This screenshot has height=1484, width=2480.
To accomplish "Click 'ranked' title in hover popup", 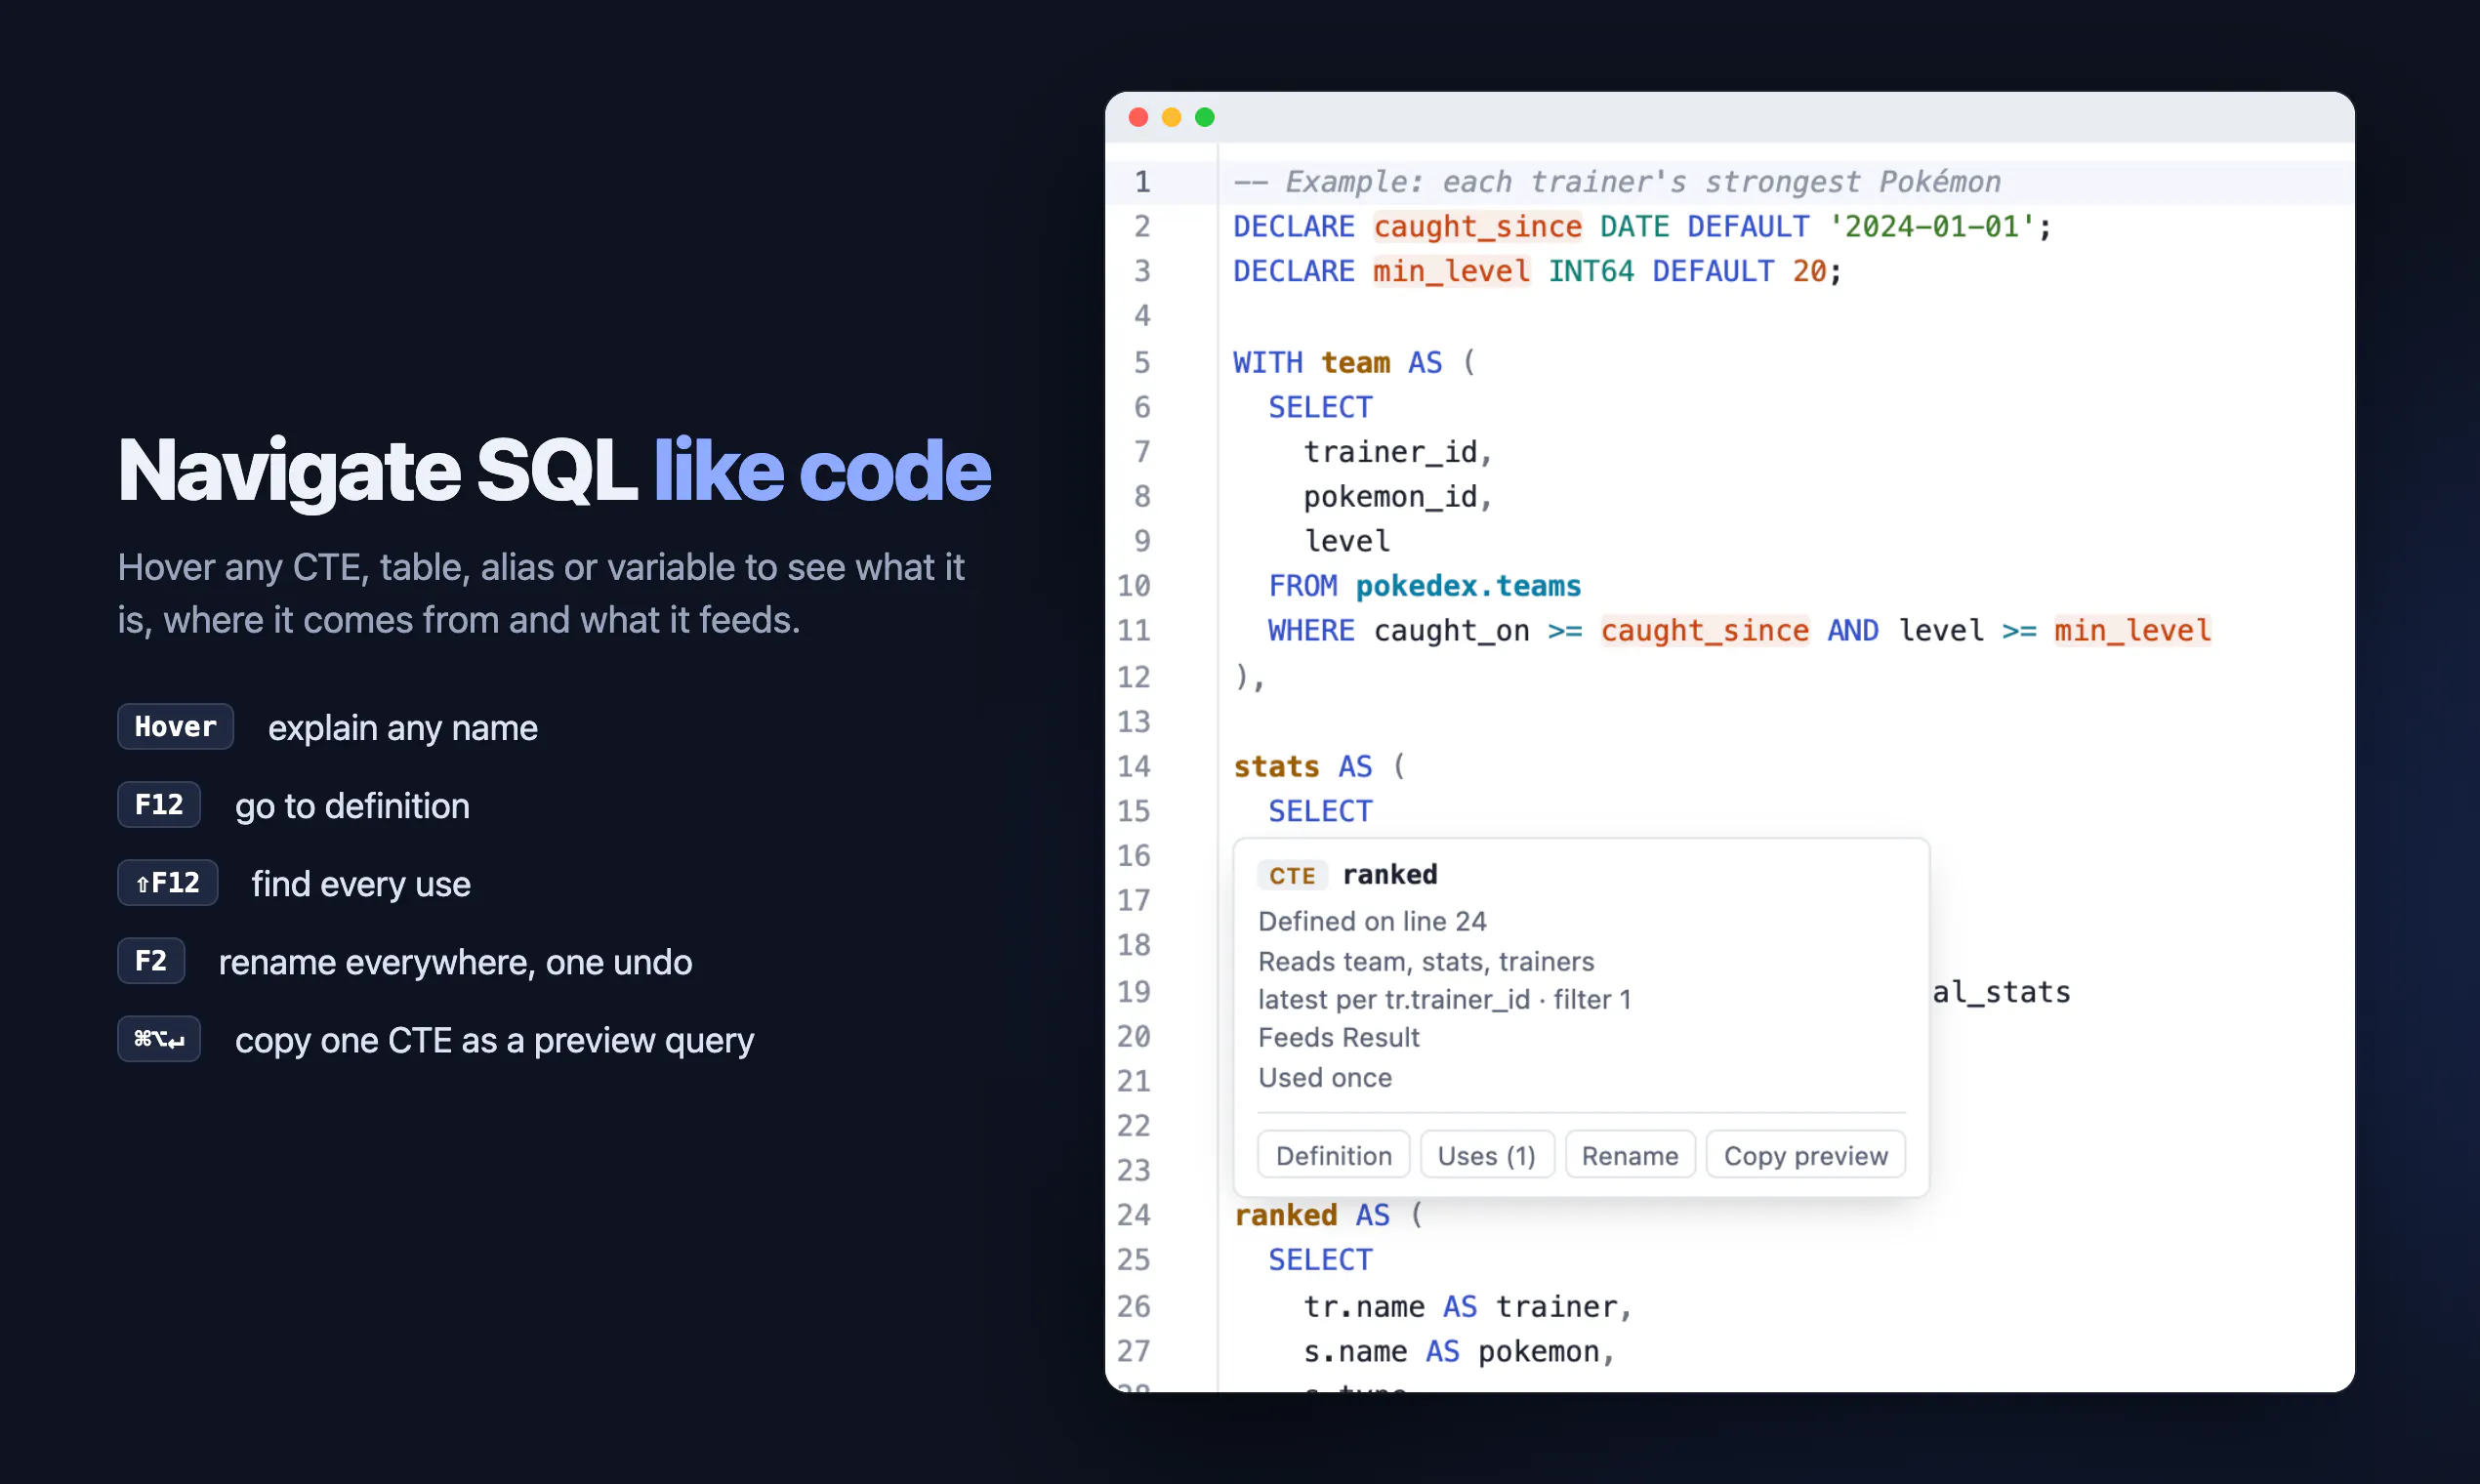I will pos(1390,875).
